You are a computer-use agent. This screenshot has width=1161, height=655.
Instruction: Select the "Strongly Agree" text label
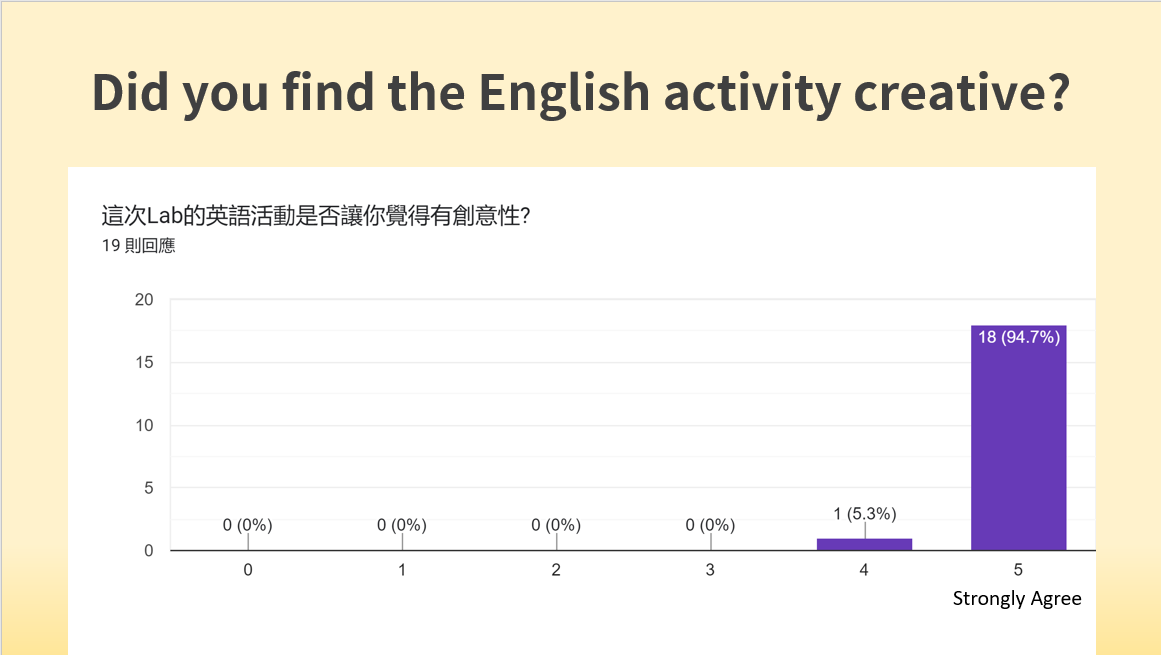click(1017, 598)
